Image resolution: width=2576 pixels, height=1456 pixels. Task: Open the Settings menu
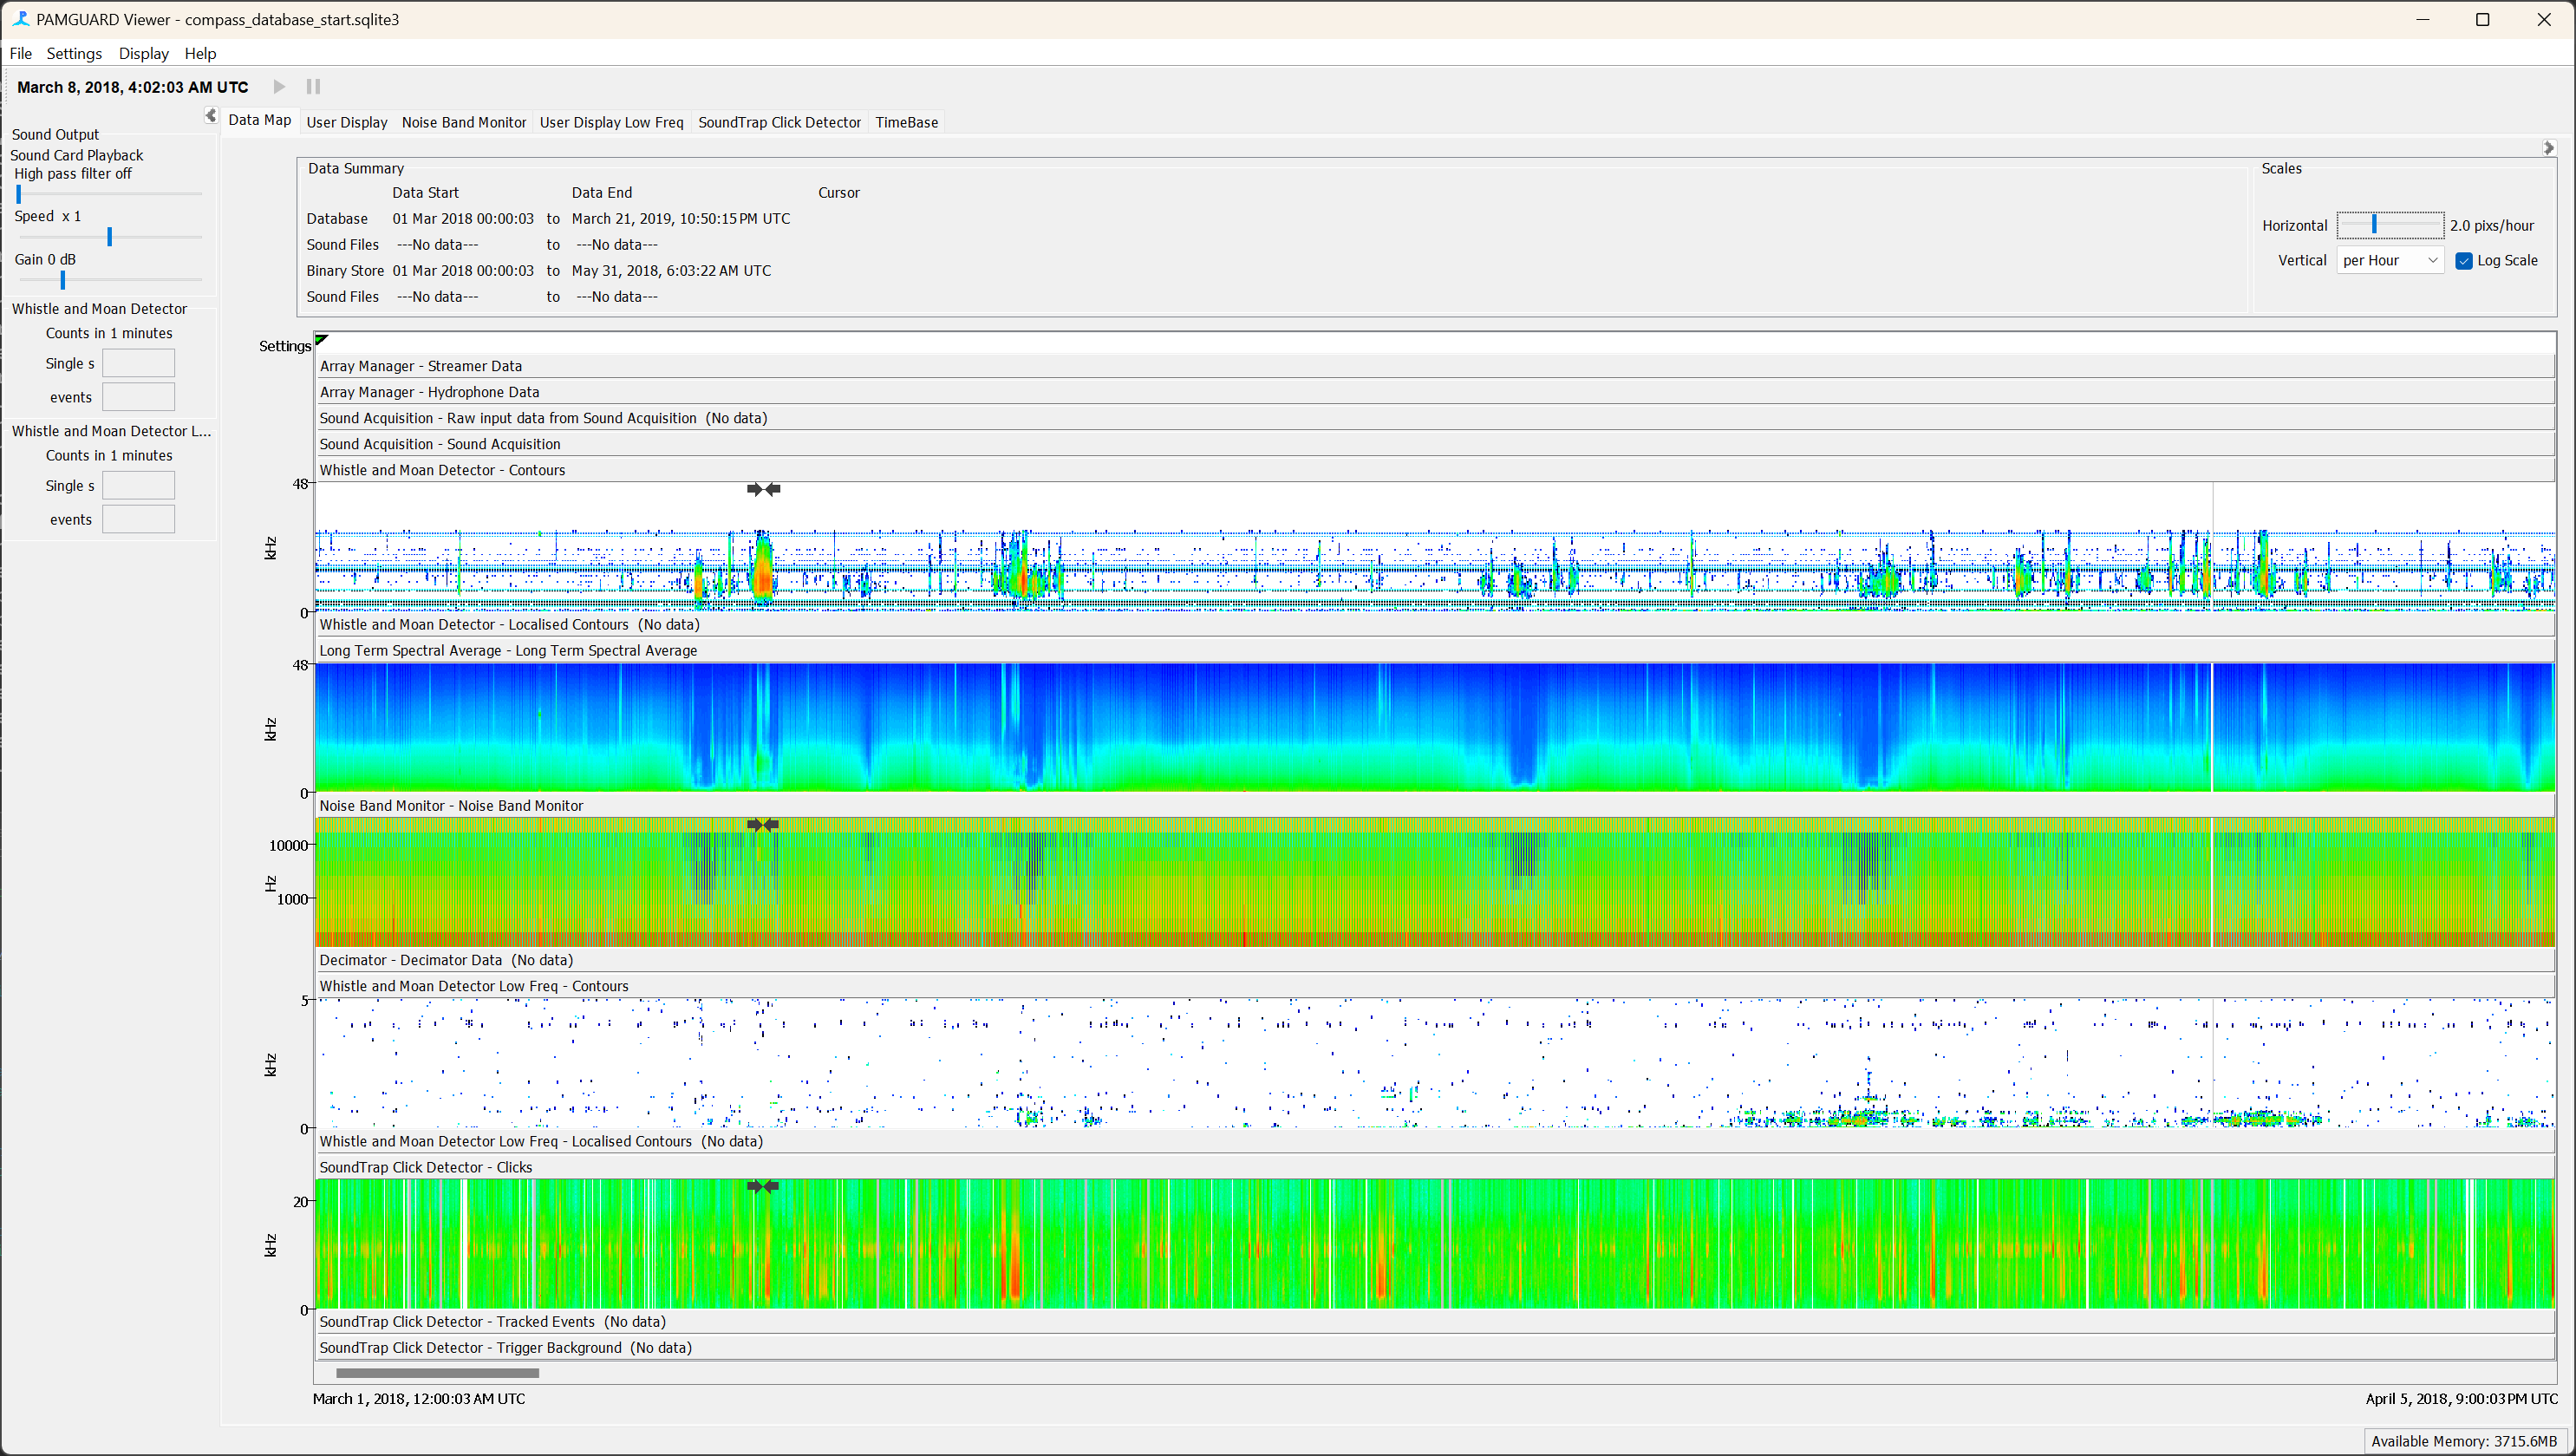74,53
